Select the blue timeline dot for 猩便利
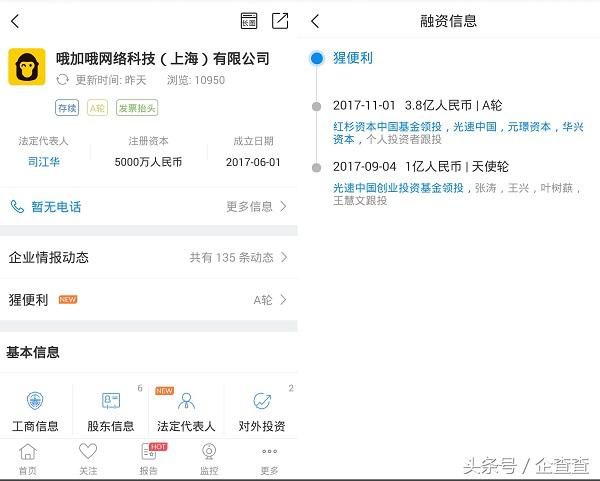The height and width of the screenshot is (481, 600). pos(316,58)
